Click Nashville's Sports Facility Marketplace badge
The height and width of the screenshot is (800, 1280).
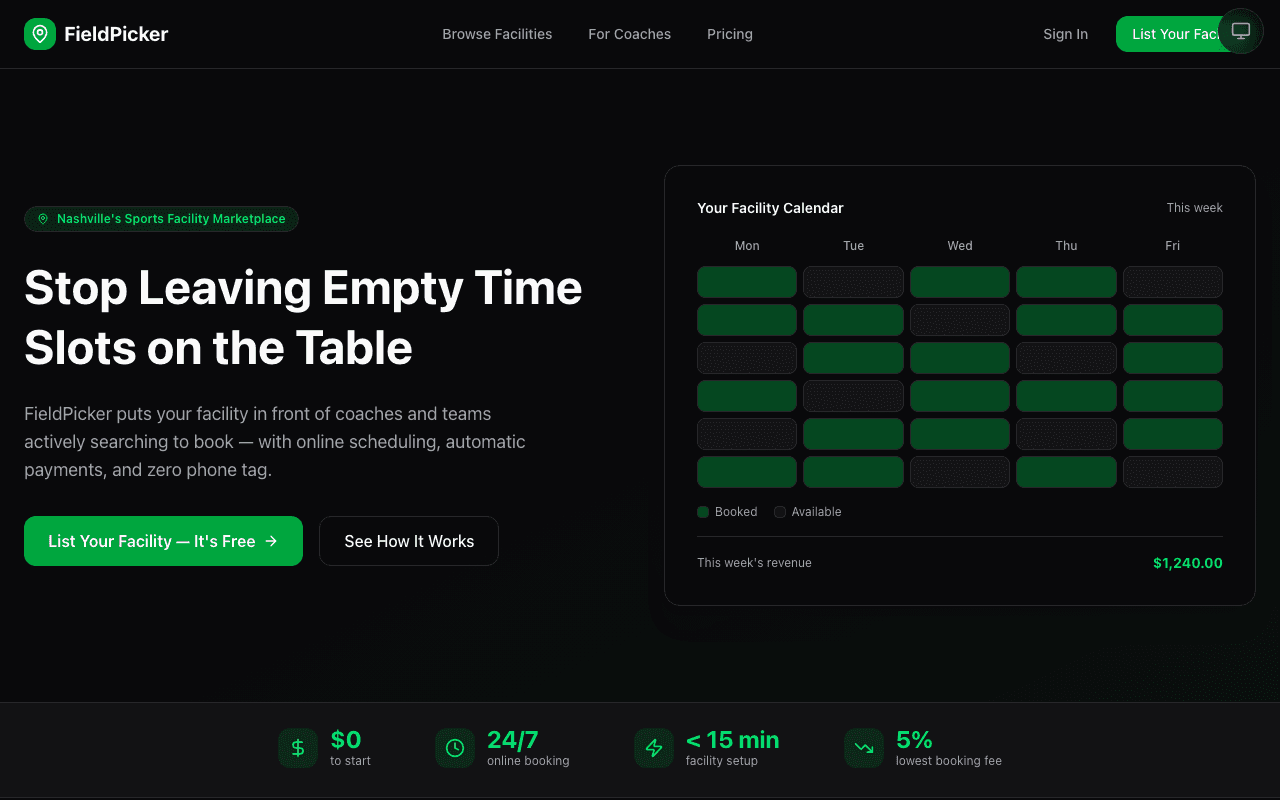click(x=161, y=219)
